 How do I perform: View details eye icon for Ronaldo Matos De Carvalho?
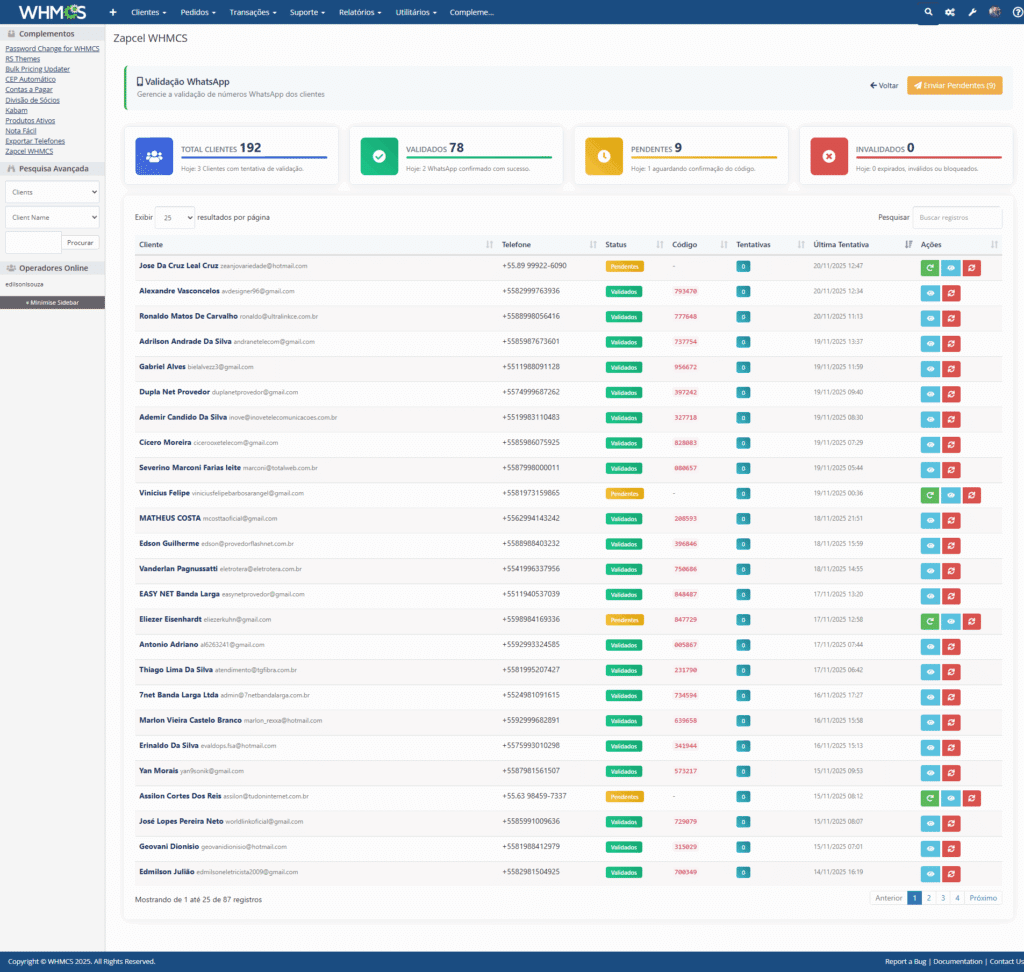[930, 318]
